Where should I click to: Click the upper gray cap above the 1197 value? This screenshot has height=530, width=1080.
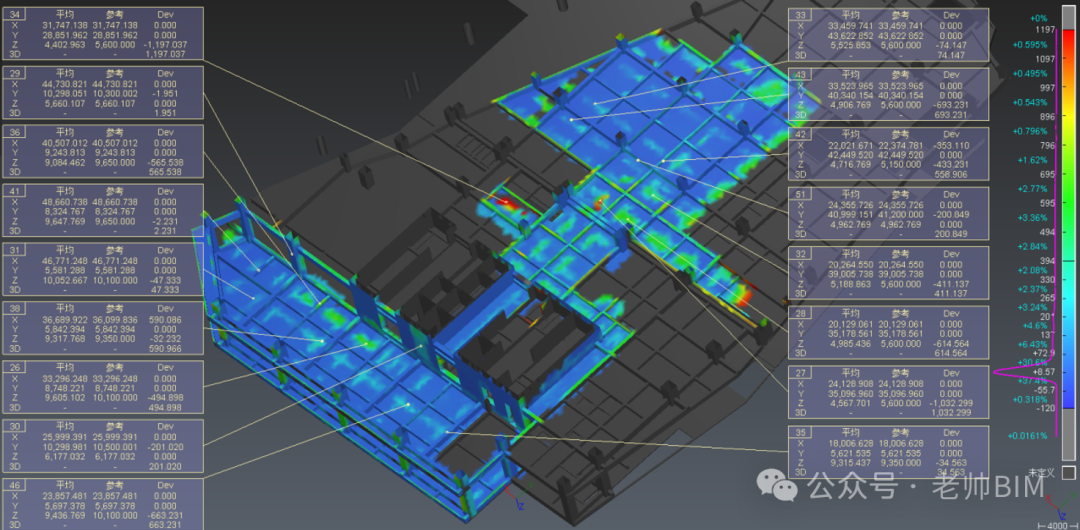pyautogui.click(x=1068, y=21)
